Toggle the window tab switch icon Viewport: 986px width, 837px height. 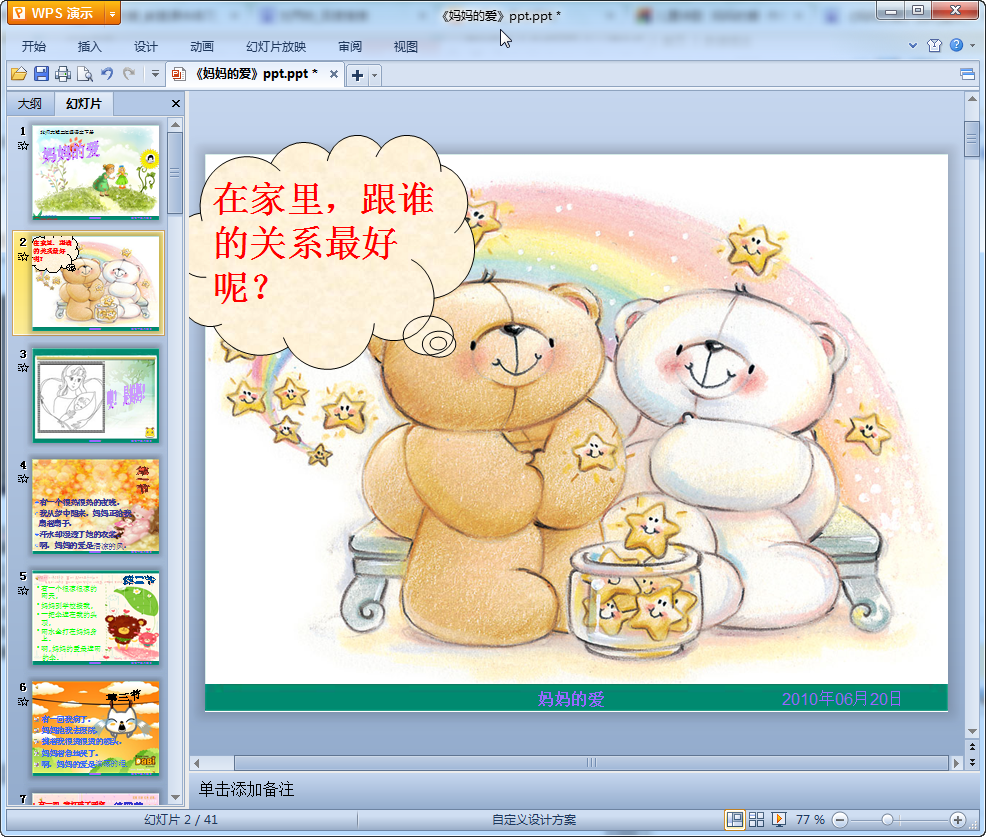coord(967,75)
